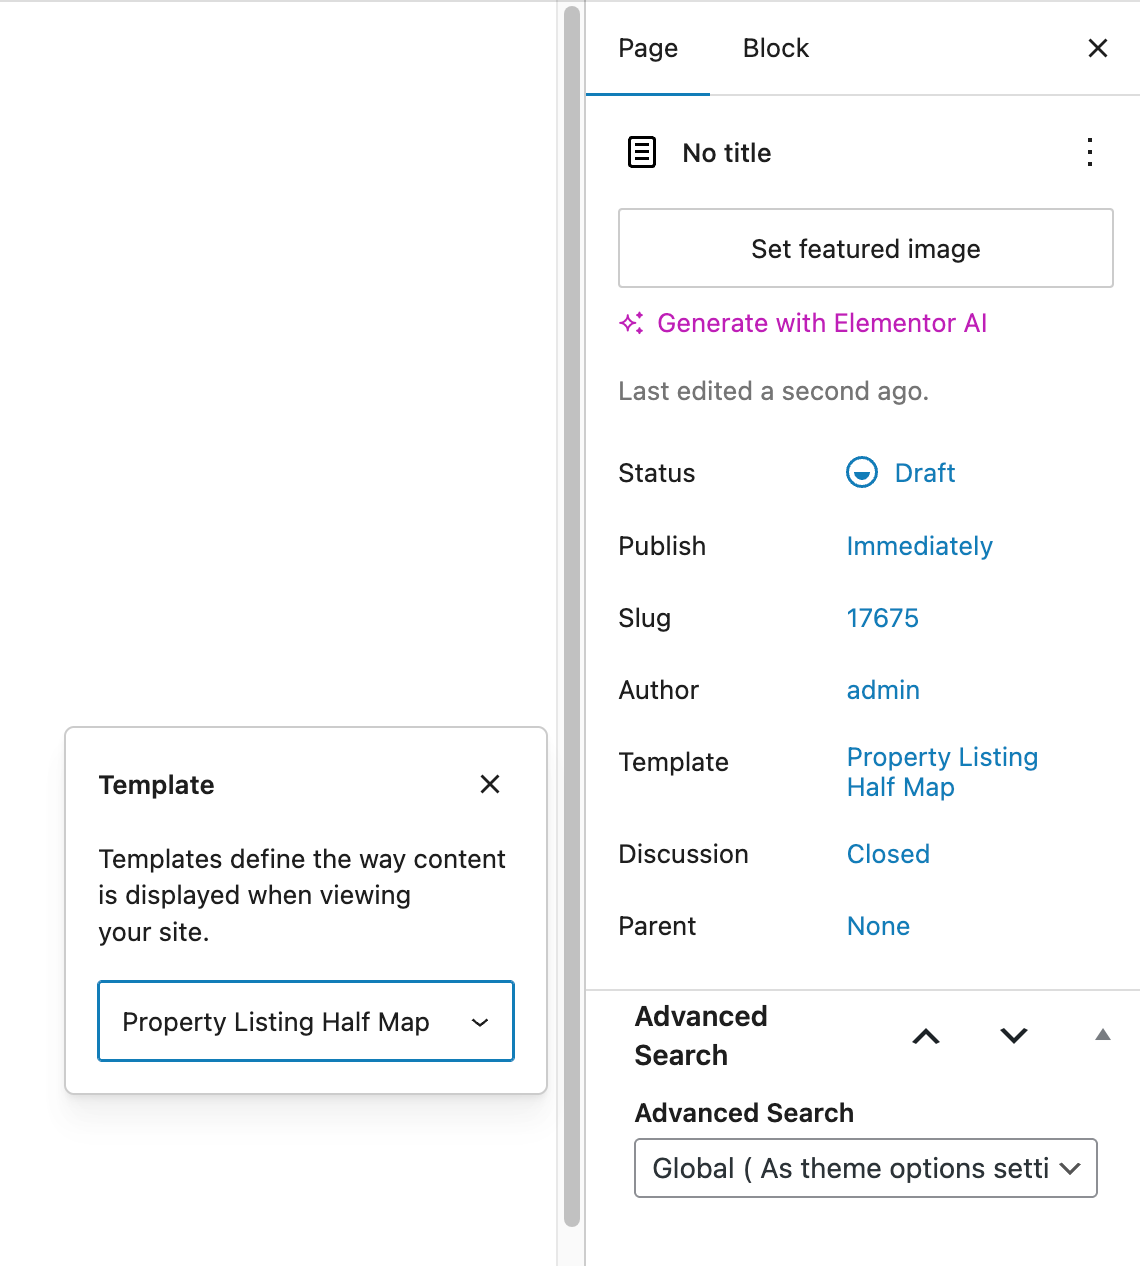Collapse the Advanced Search panel
Image resolution: width=1140 pixels, height=1266 pixels.
(1102, 1036)
